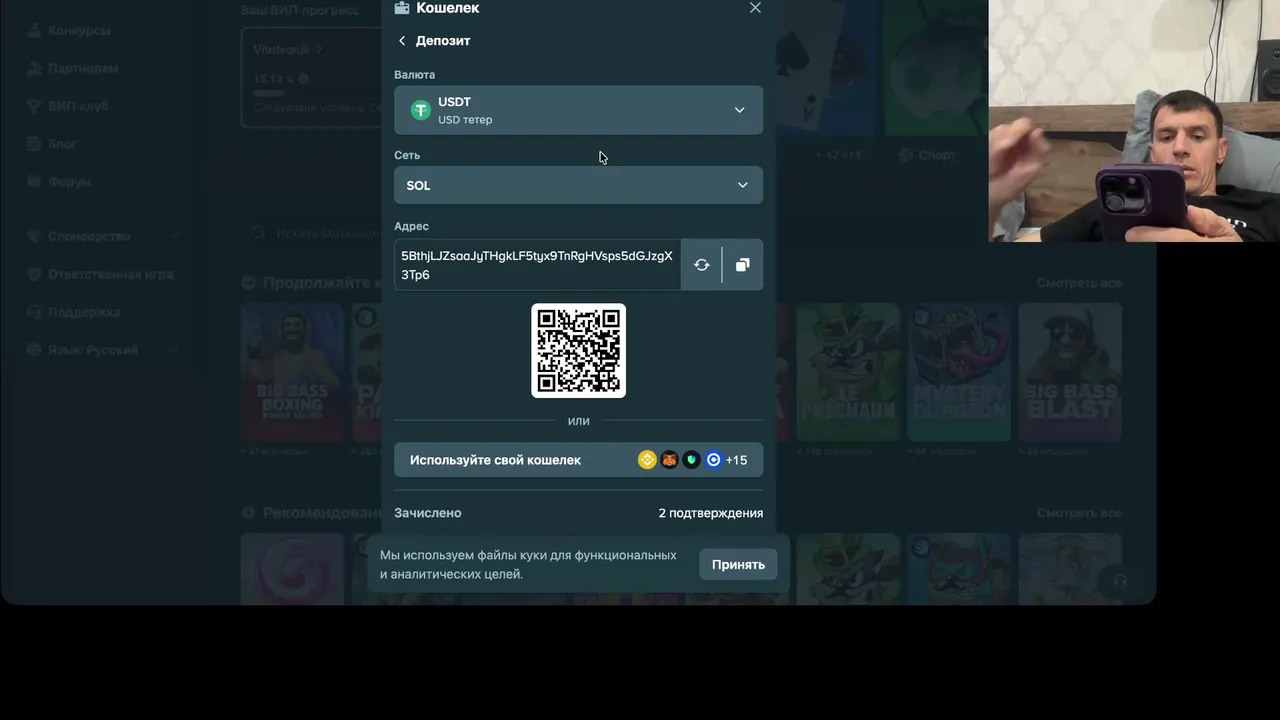This screenshot has width=1280, height=720.
Task: Open Конкурсы in the sidebar
Action: pyautogui.click(x=68, y=30)
